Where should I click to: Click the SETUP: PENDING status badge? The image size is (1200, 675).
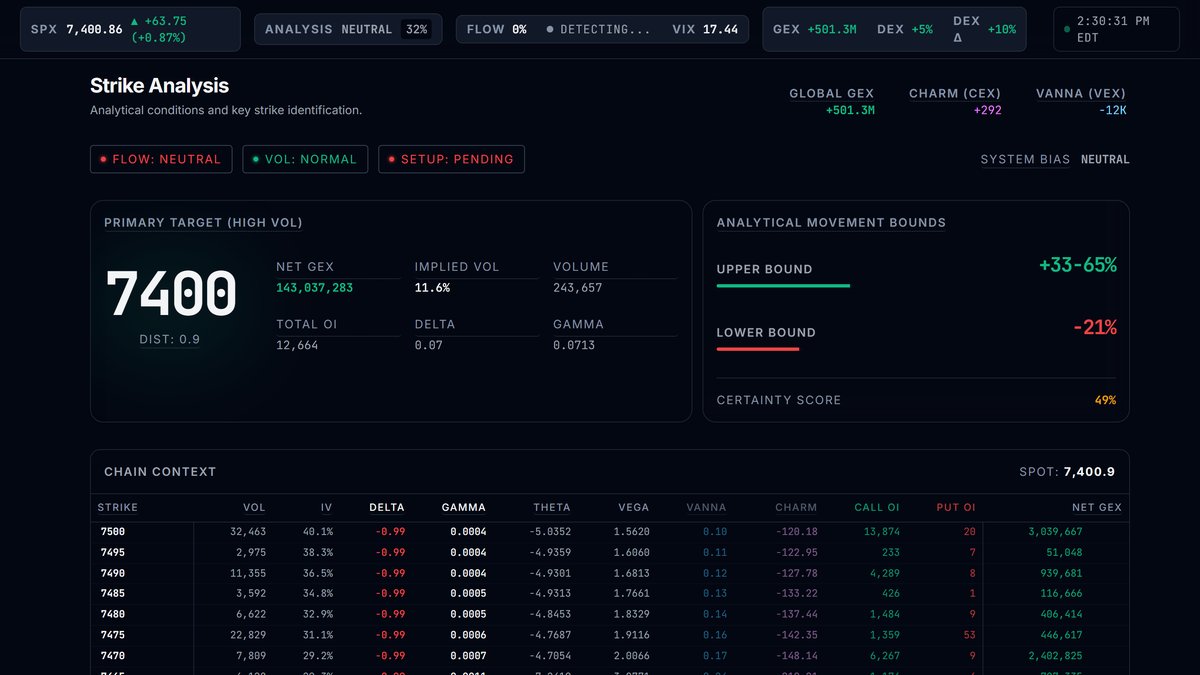pos(451,159)
